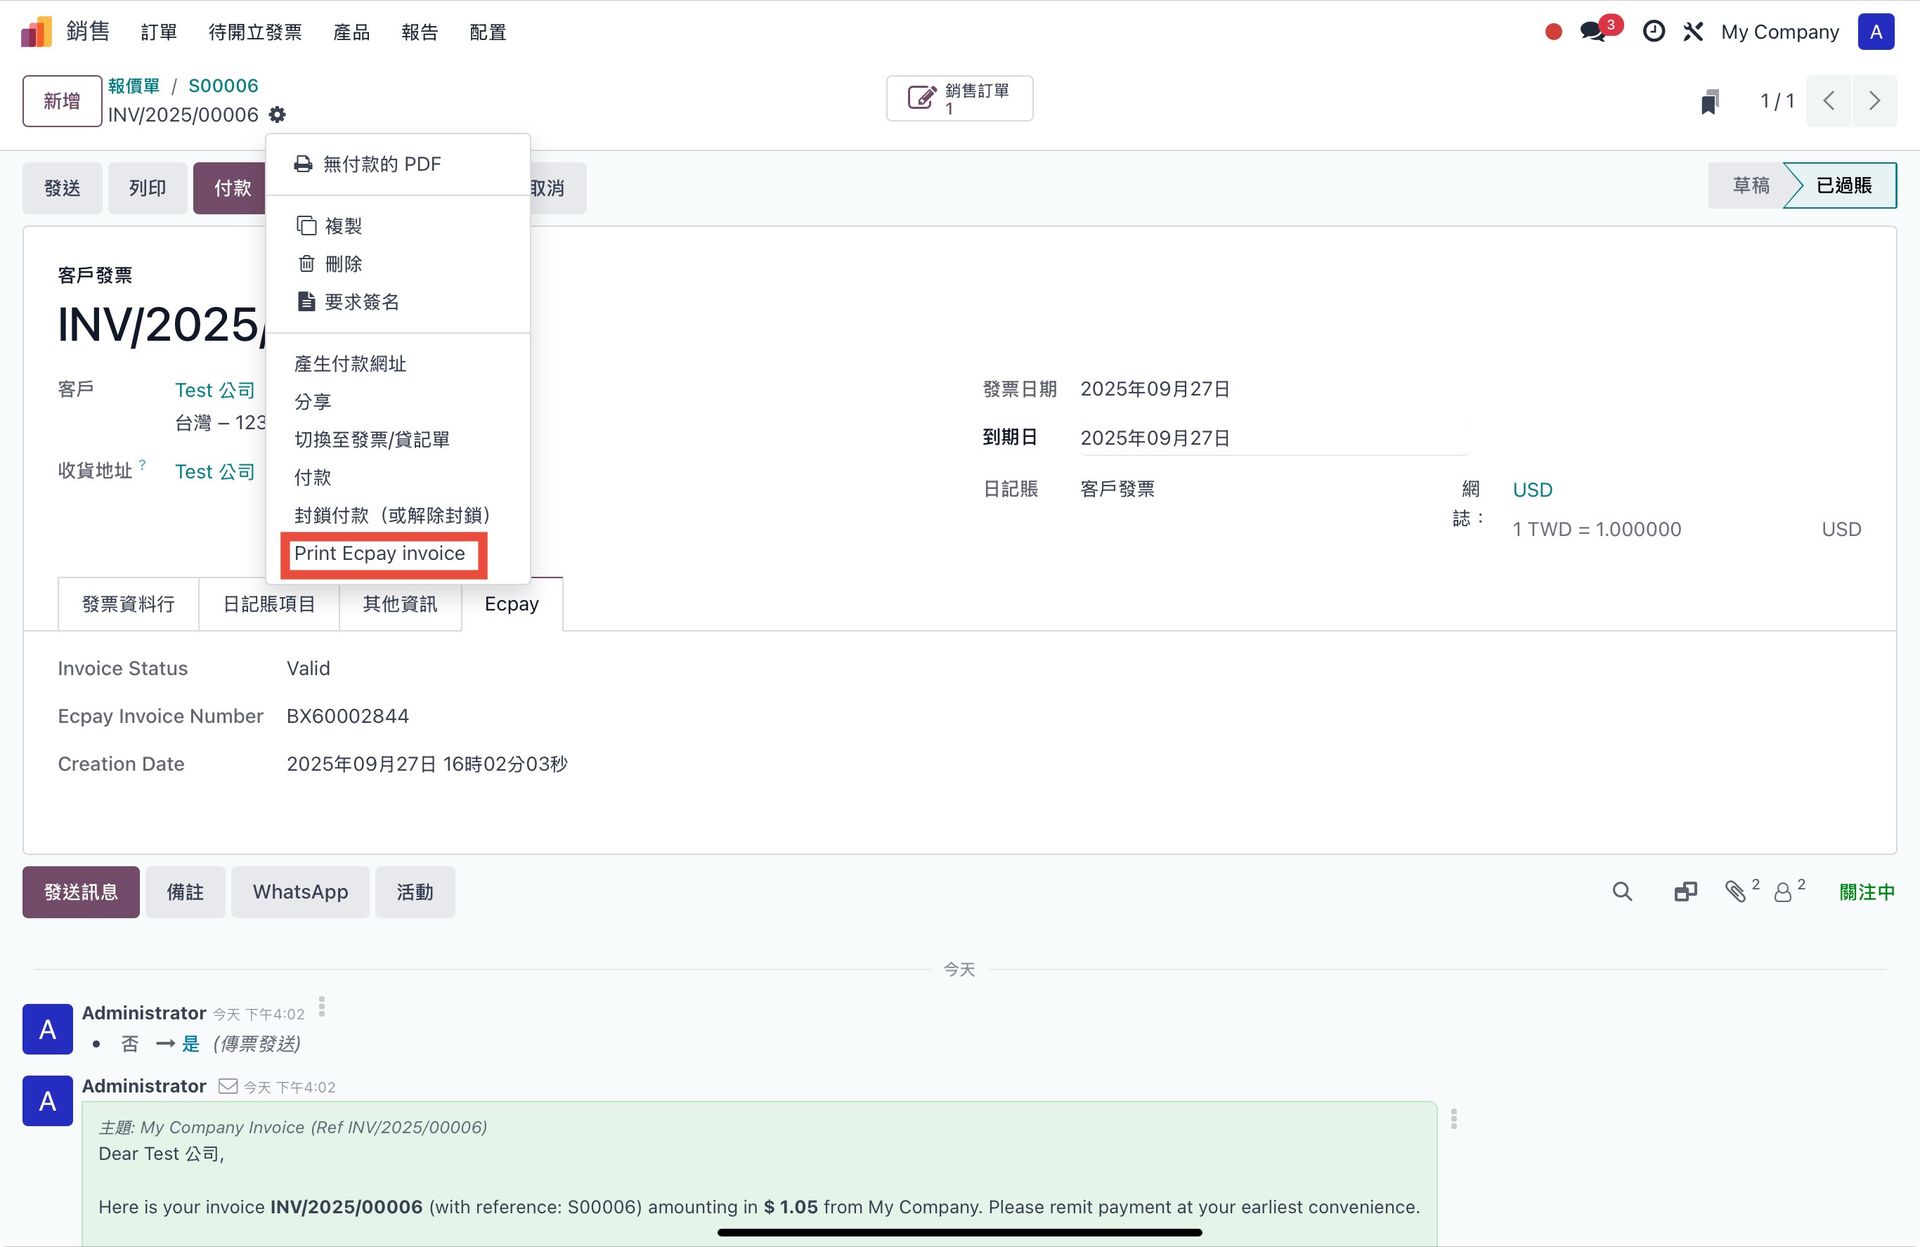Open the My Company switcher
Screen dimensions: 1920x1247
pos(1779,32)
